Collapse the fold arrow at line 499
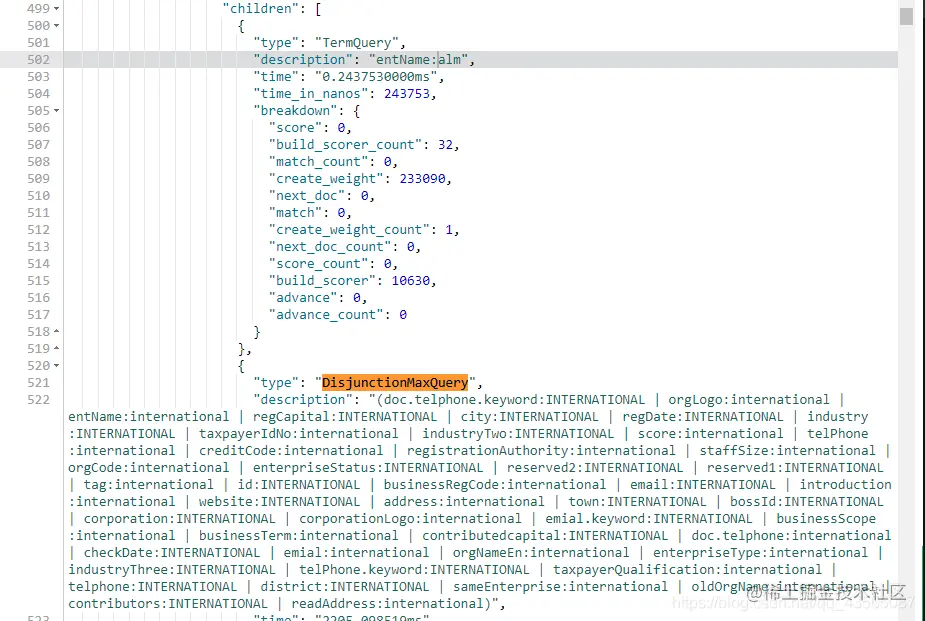The height and width of the screenshot is (621, 925). click(57, 8)
